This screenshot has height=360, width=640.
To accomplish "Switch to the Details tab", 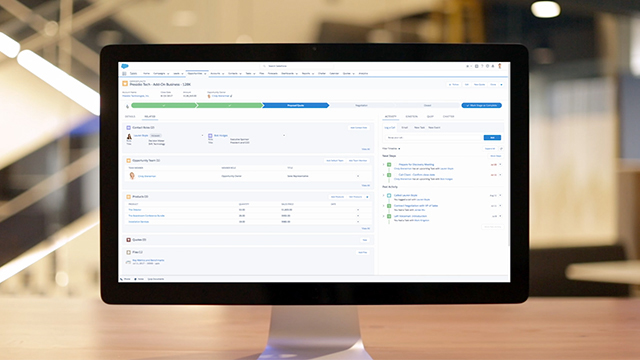I will [130, 117].
